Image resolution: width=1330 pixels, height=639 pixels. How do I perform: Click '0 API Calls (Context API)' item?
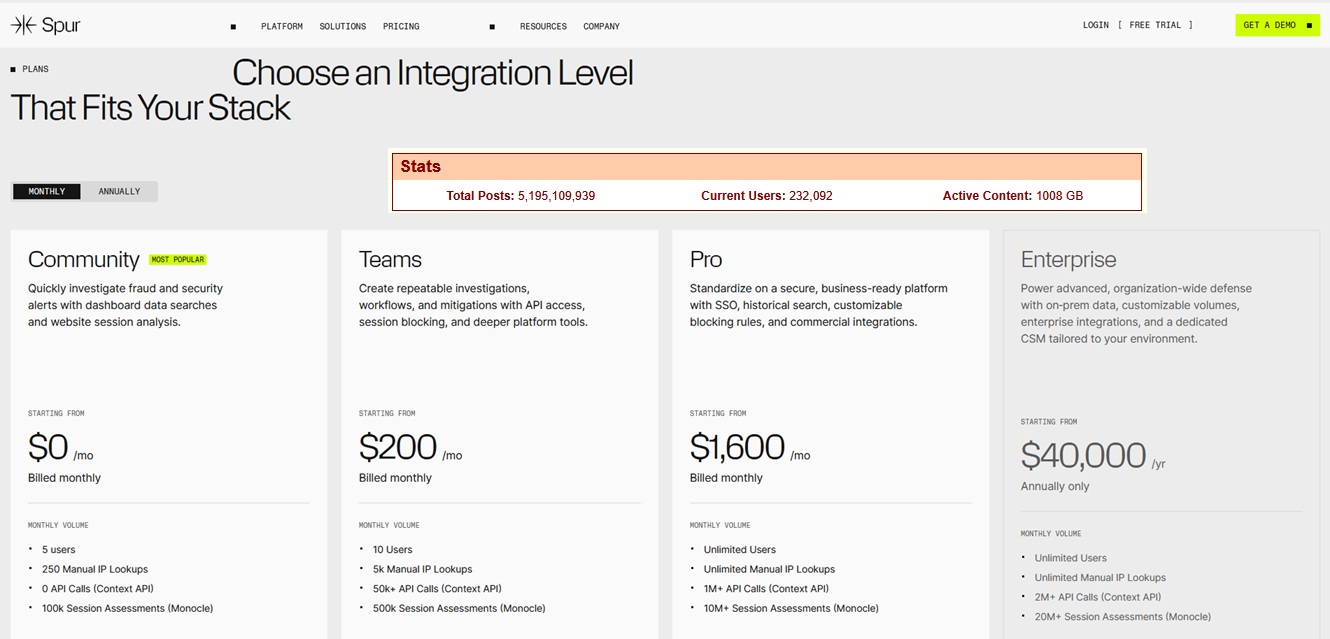pos(98,589)
